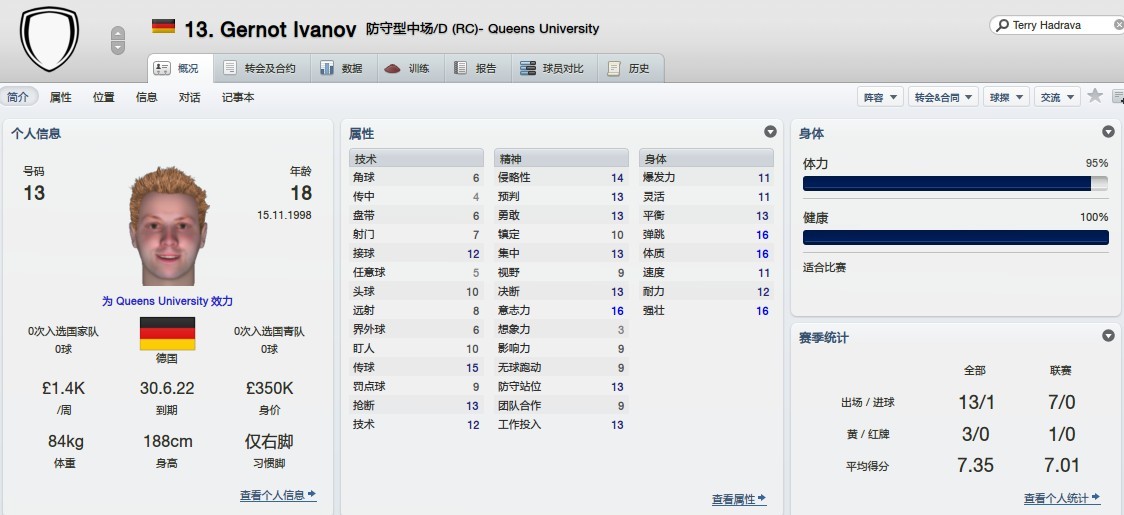1124x515 pixels.
Task: Open the 转会及合约 tab
Action: 261,69
